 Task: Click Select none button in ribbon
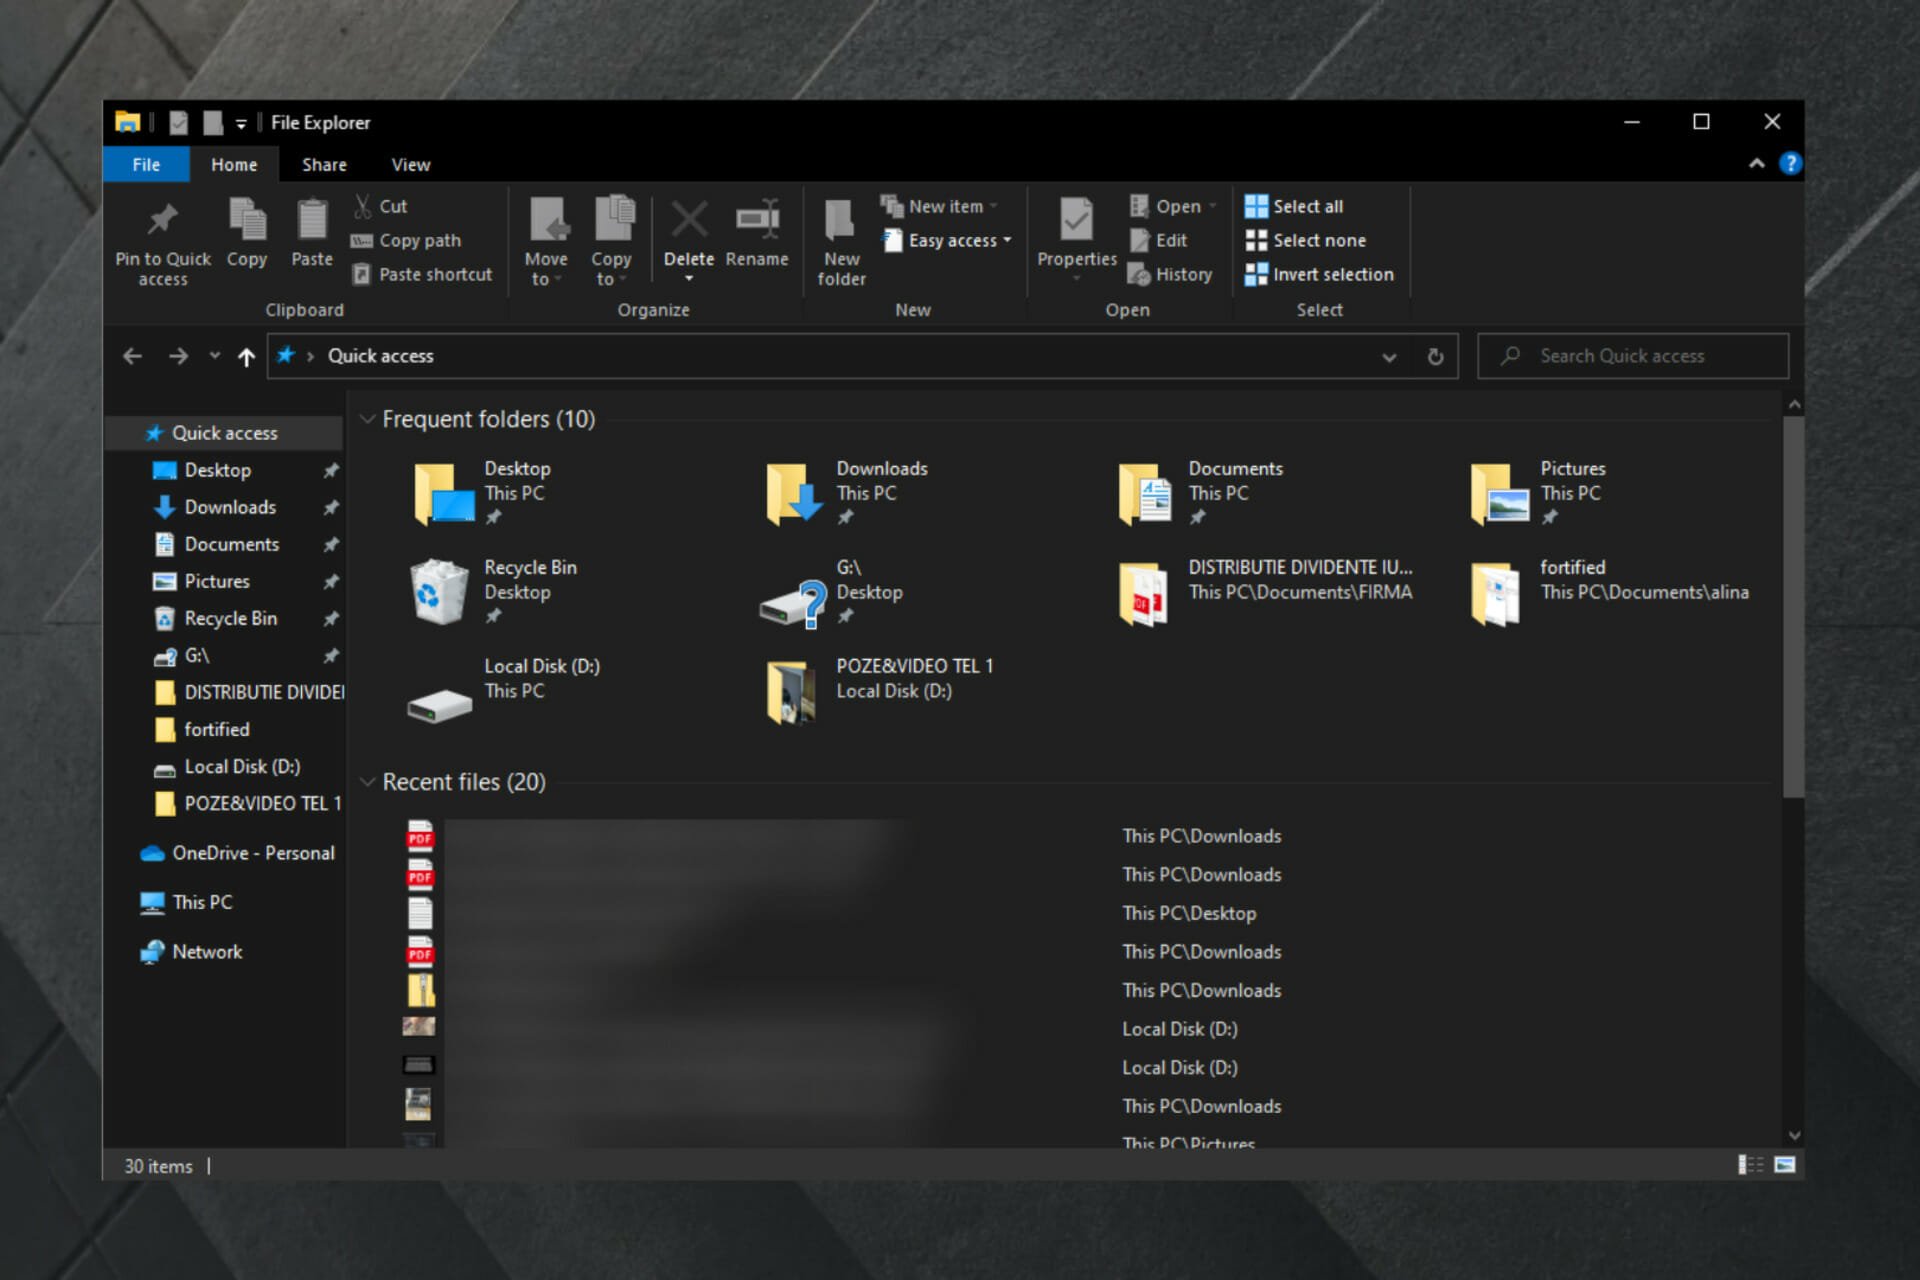[x=1303, y=240]
